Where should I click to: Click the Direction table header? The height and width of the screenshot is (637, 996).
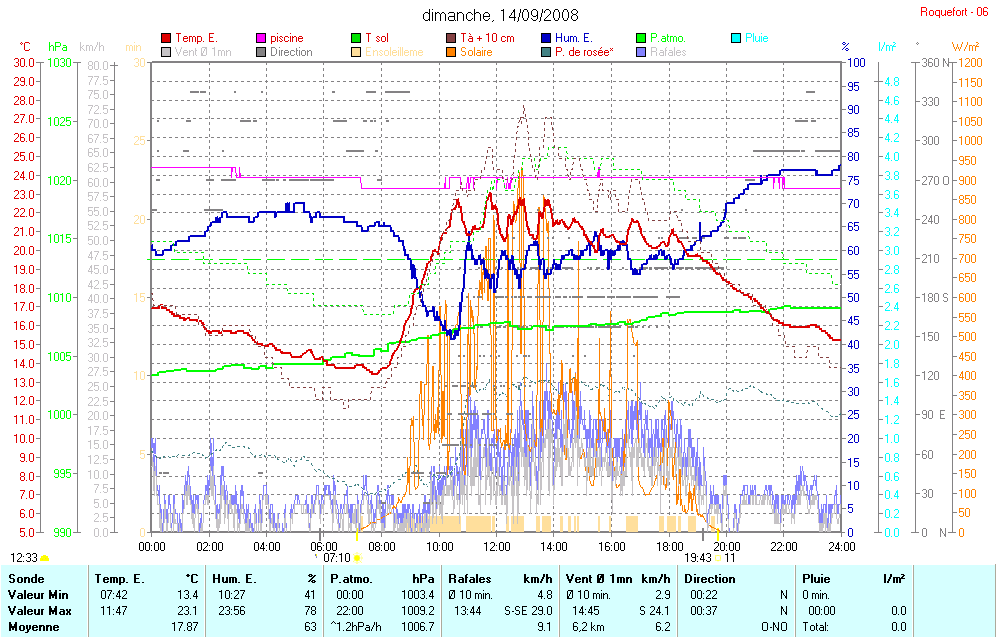(710, 579)
